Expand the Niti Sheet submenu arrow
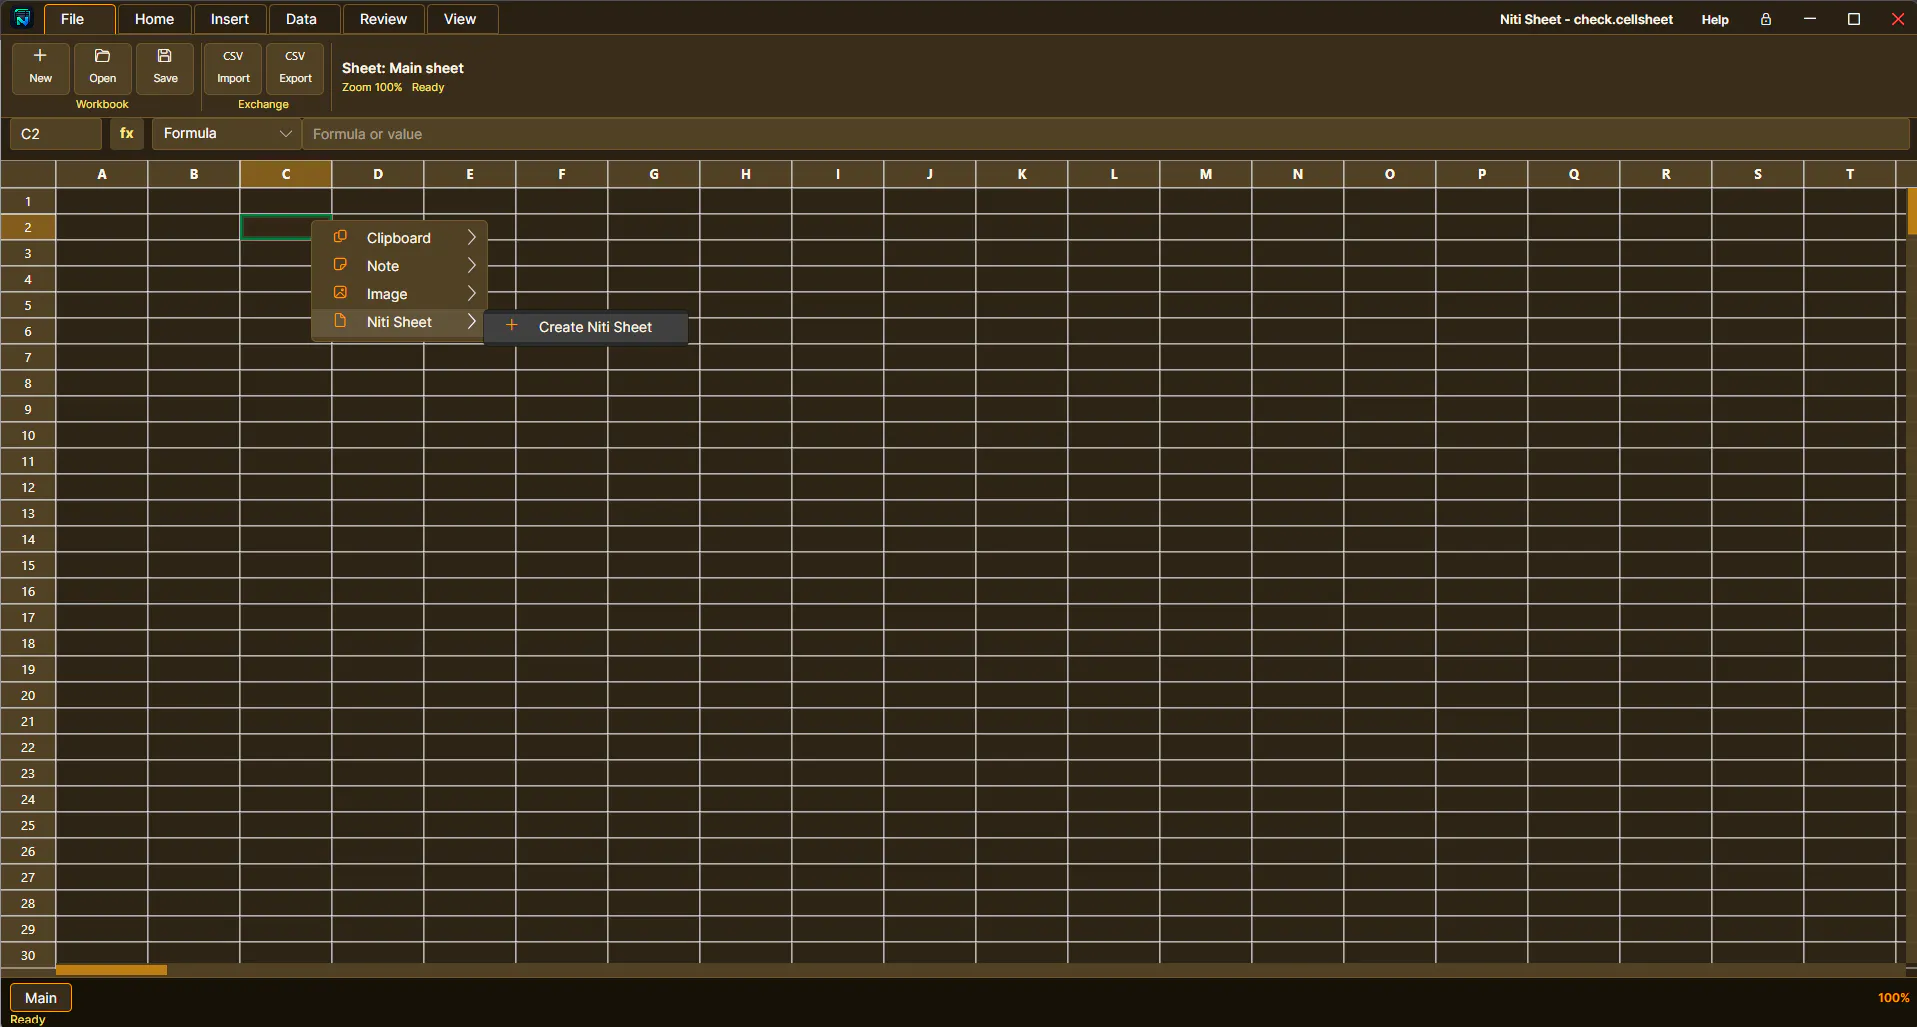 (x=471, y=321)
